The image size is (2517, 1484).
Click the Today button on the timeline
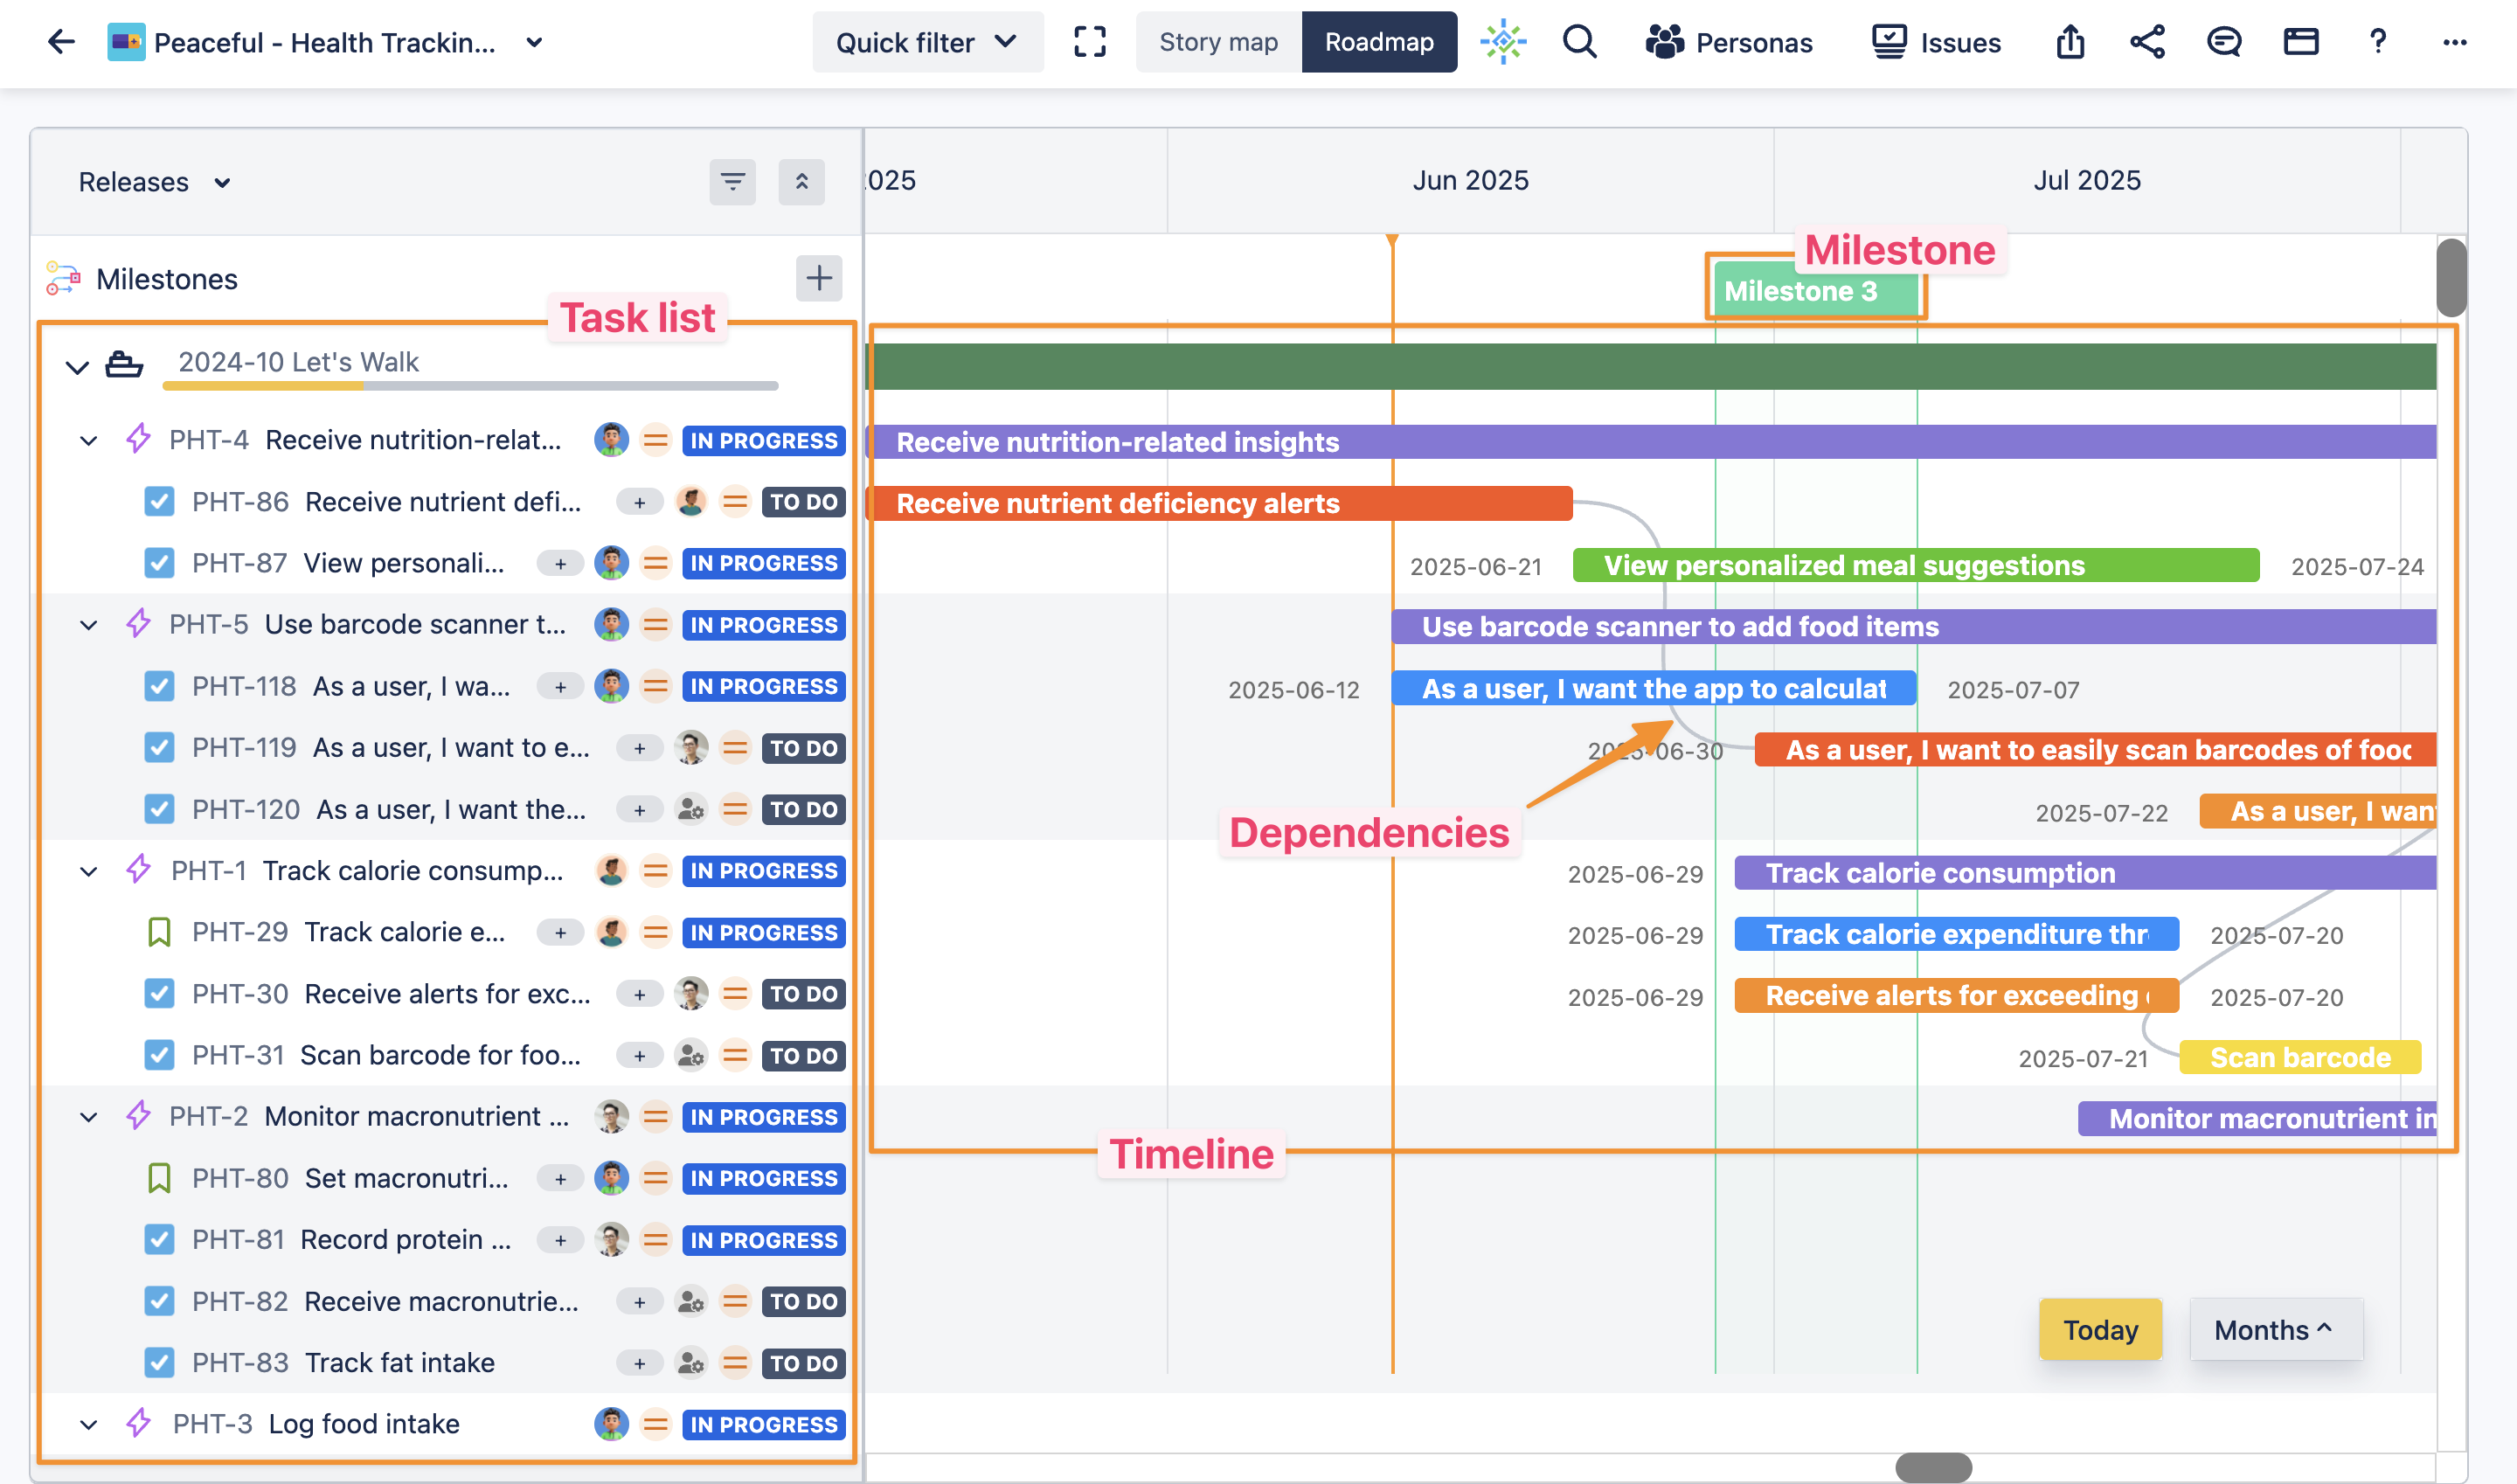(x=2100, y=1330)
